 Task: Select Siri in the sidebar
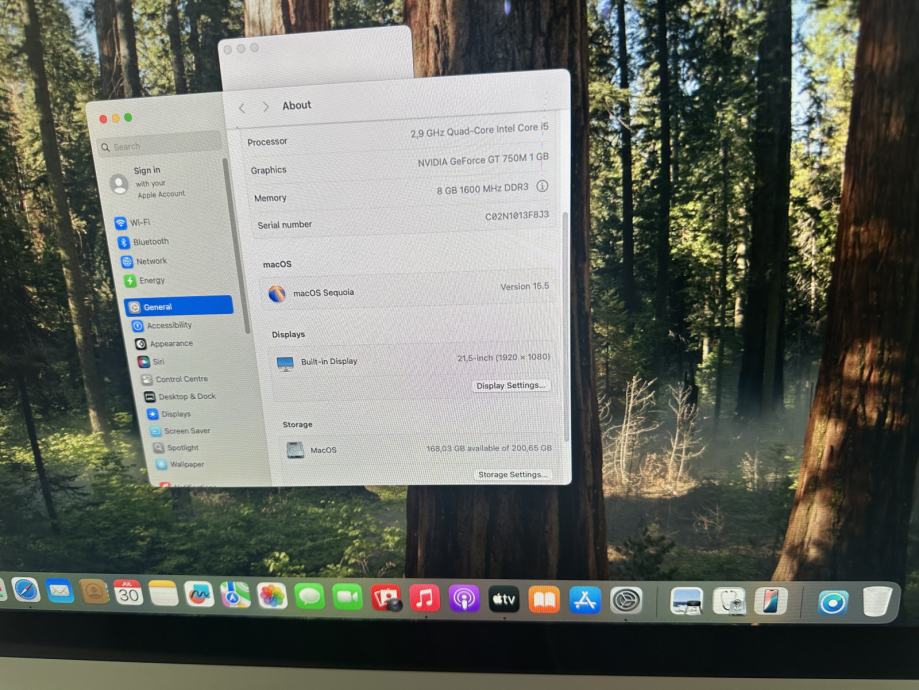(151, 362)
